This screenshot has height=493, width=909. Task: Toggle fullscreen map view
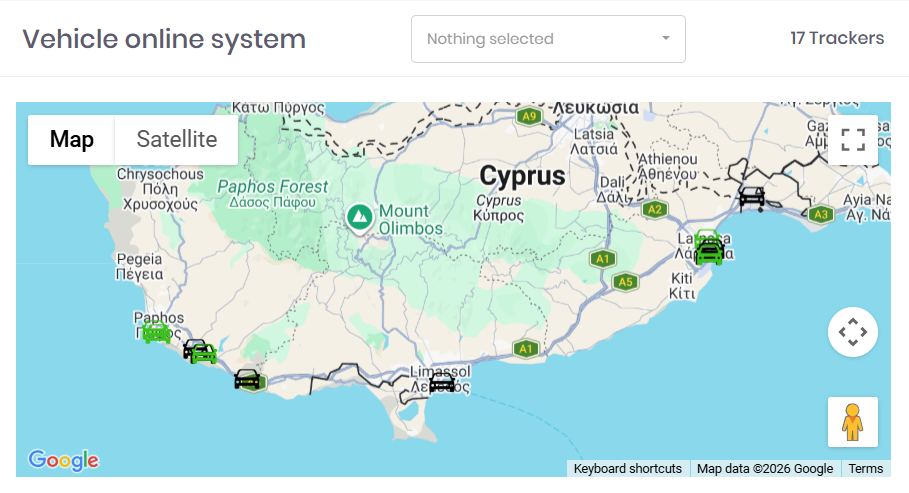point(852,140)
